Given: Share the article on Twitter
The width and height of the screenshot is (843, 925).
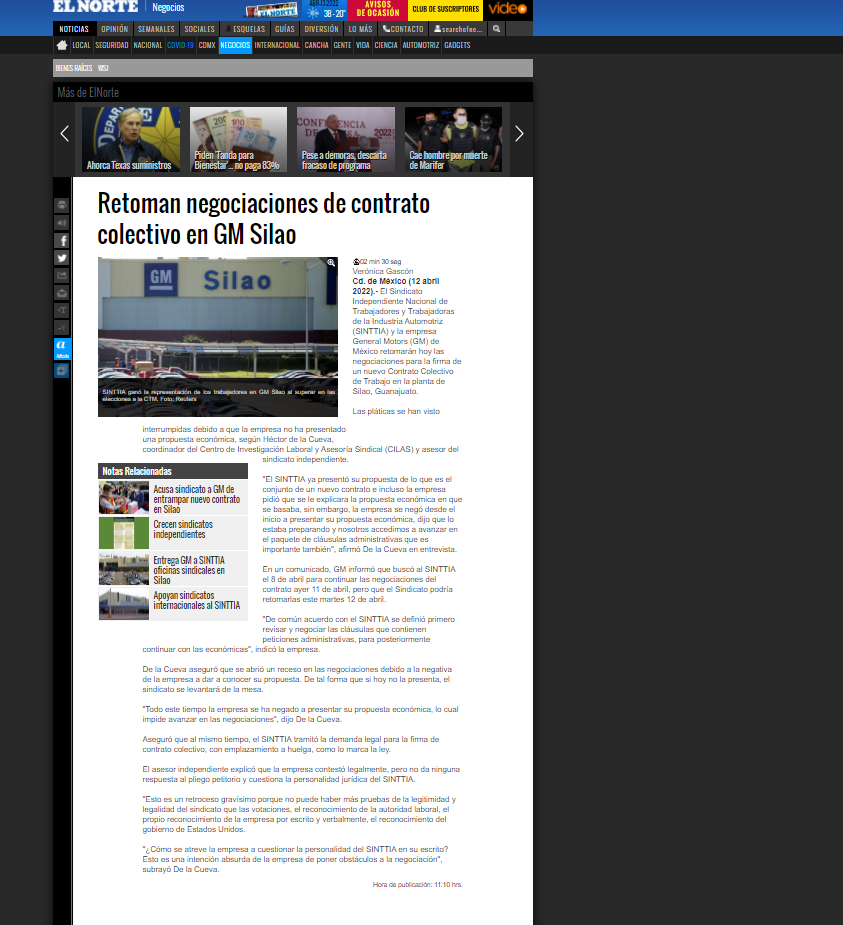Looking at the screenshot, I should coord(62,258).
